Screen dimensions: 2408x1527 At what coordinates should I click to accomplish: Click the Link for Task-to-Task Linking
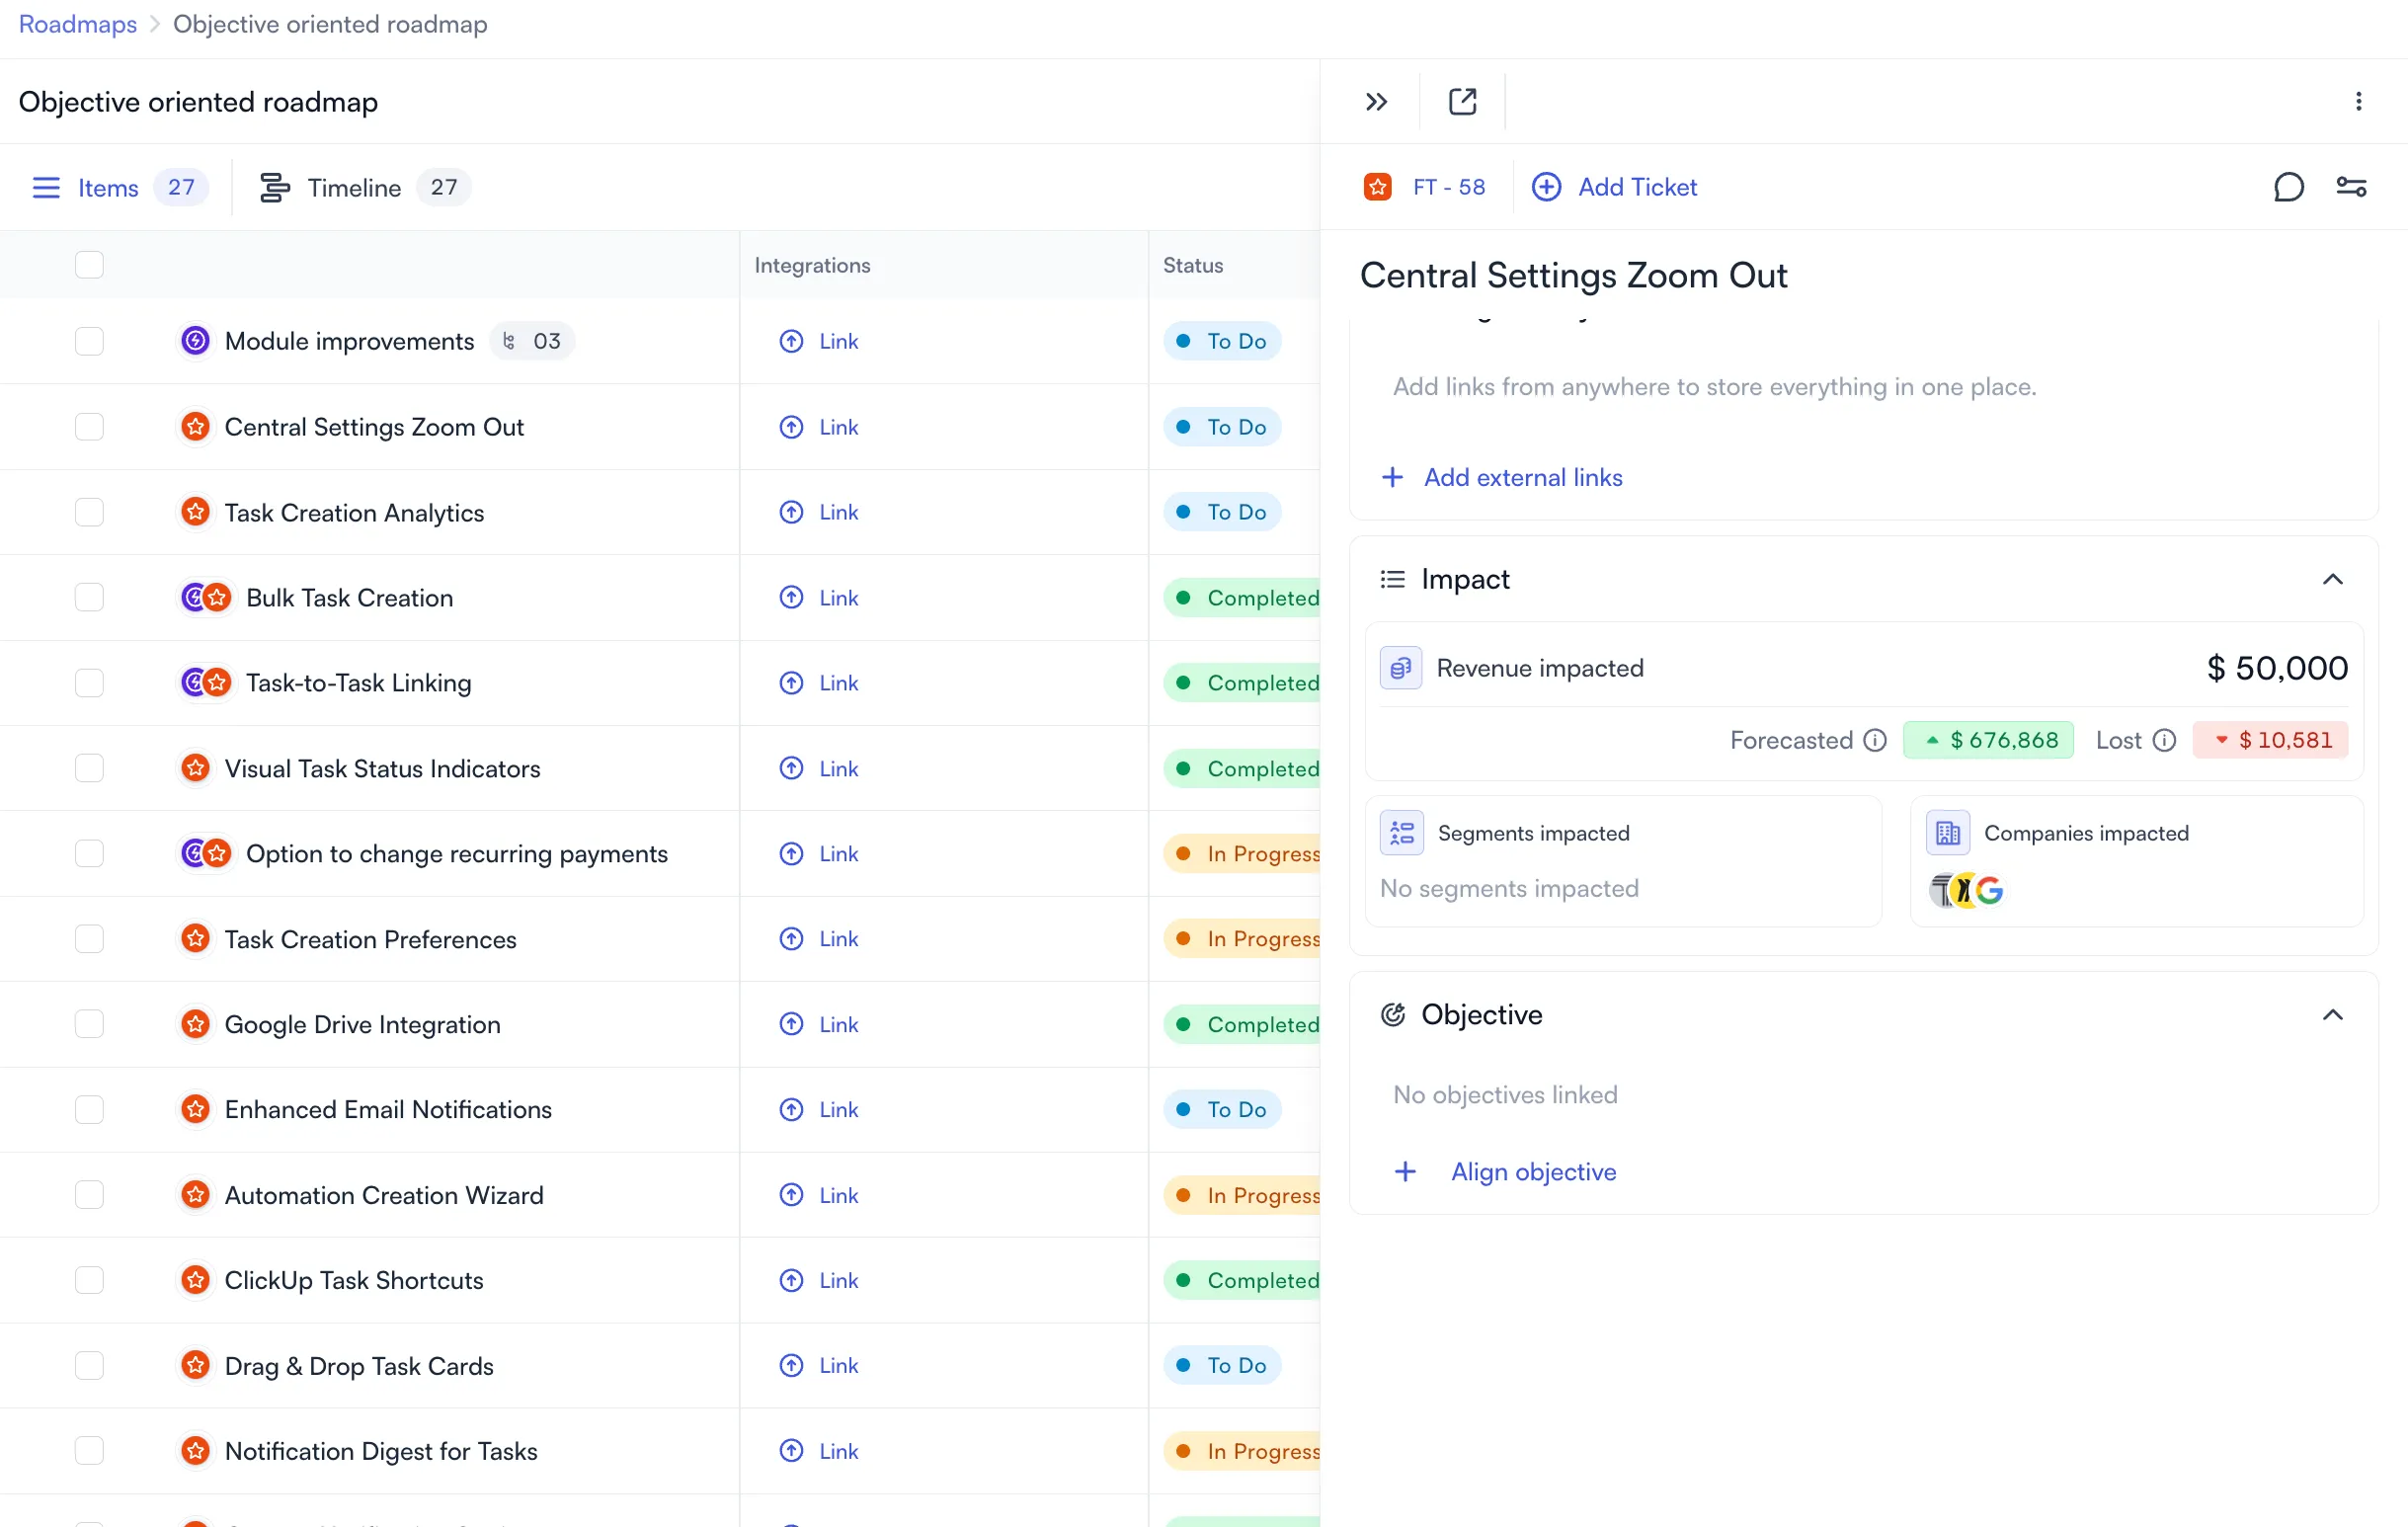tap(819, 683)
